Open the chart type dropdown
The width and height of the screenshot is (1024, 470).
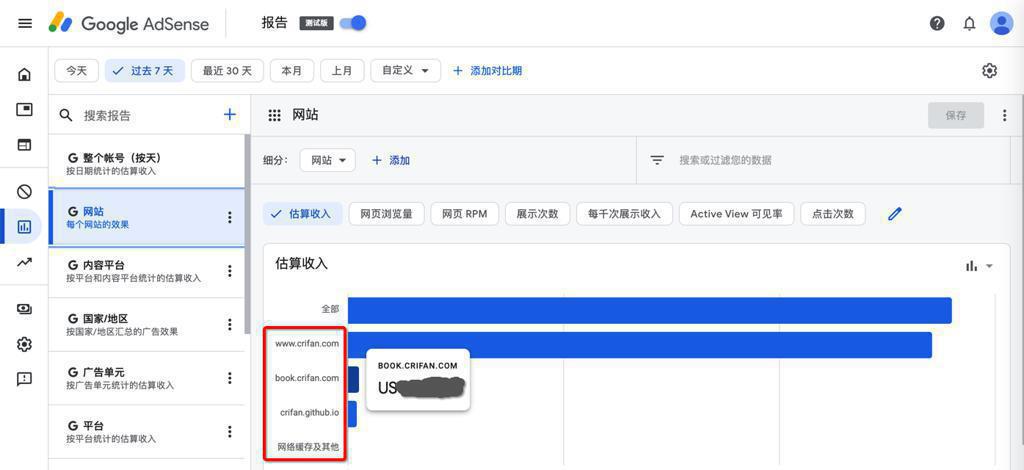(979, 266)
